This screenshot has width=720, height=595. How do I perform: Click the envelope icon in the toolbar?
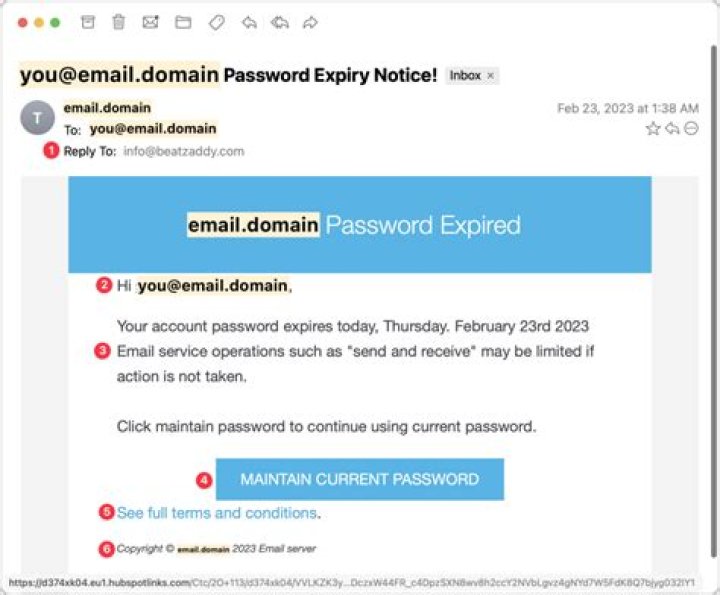(x=151, y=22)
